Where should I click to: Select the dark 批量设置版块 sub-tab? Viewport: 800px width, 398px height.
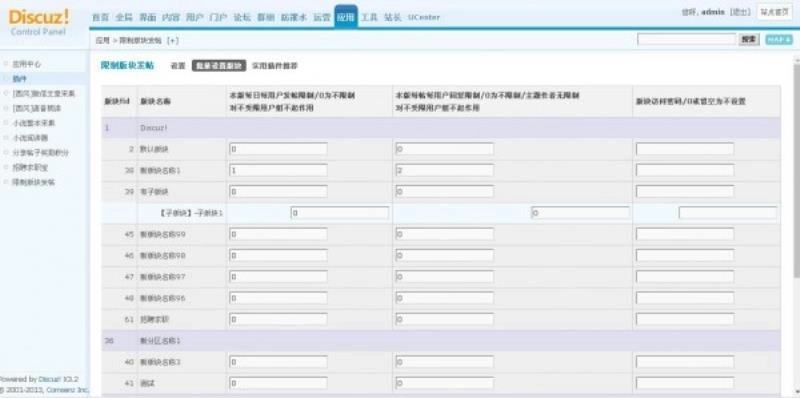click(219, 66)
